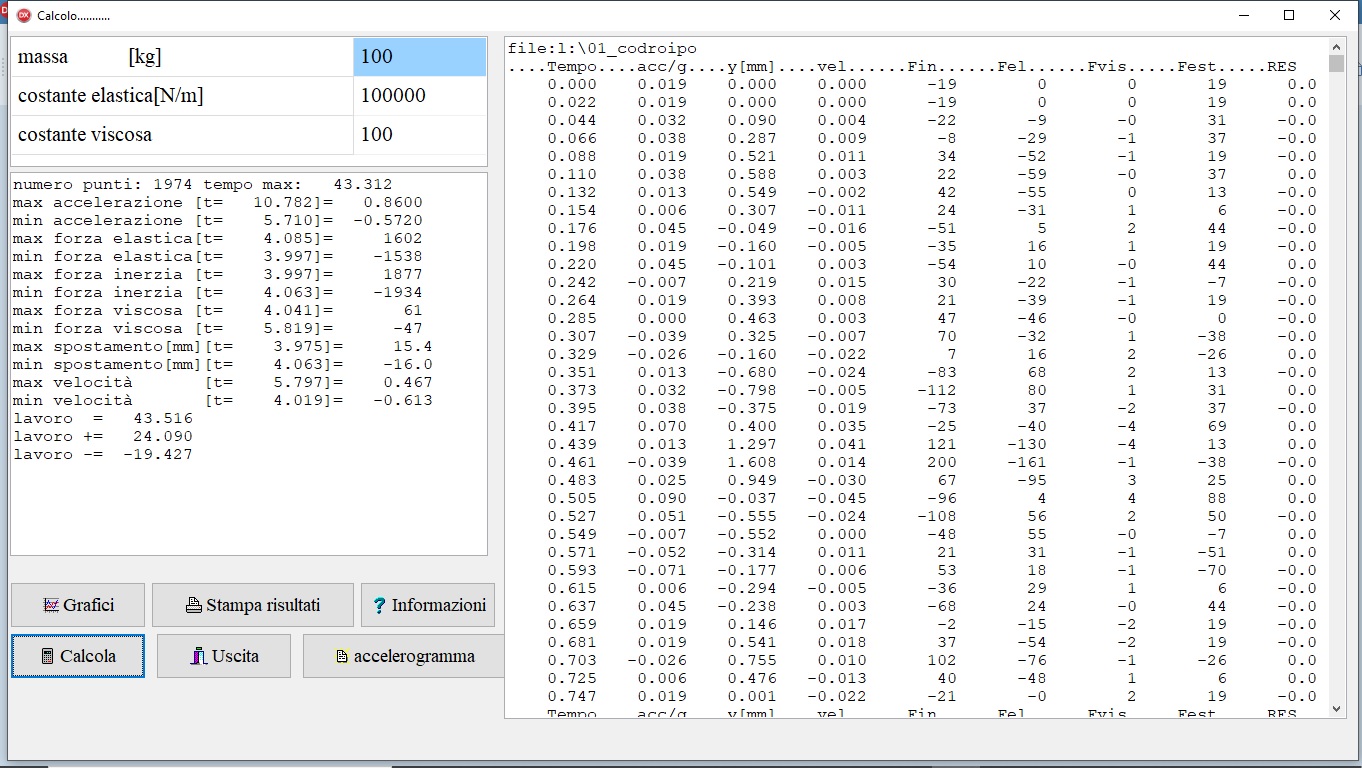
Task: Click the 'massa [kg]' label
Action: click(x=89, y=57)
